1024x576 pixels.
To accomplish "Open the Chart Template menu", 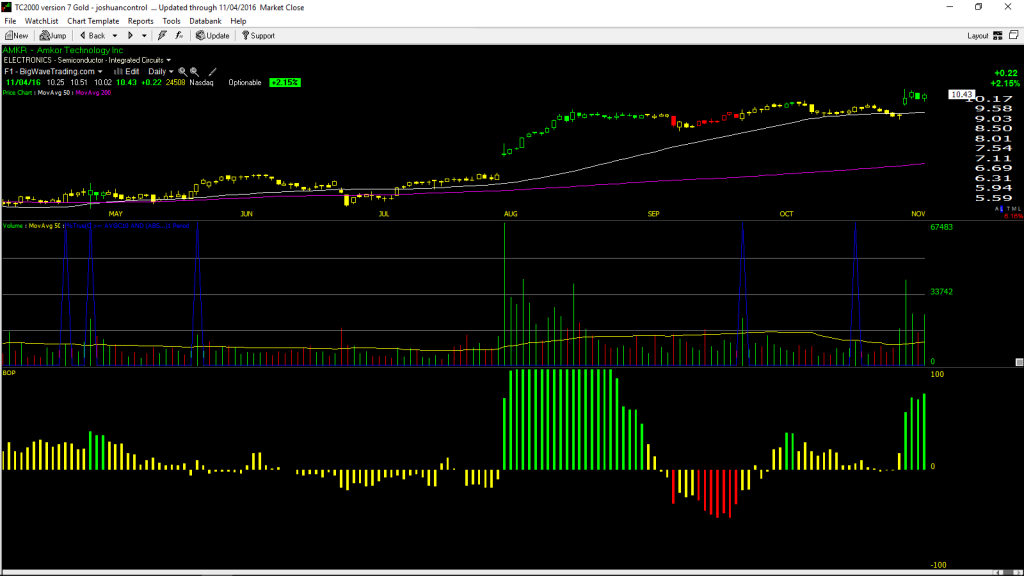I will (93, 21).
